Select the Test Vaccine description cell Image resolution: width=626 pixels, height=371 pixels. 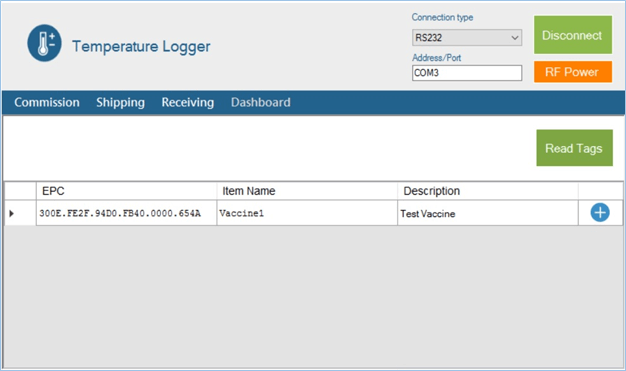(488, 213)
